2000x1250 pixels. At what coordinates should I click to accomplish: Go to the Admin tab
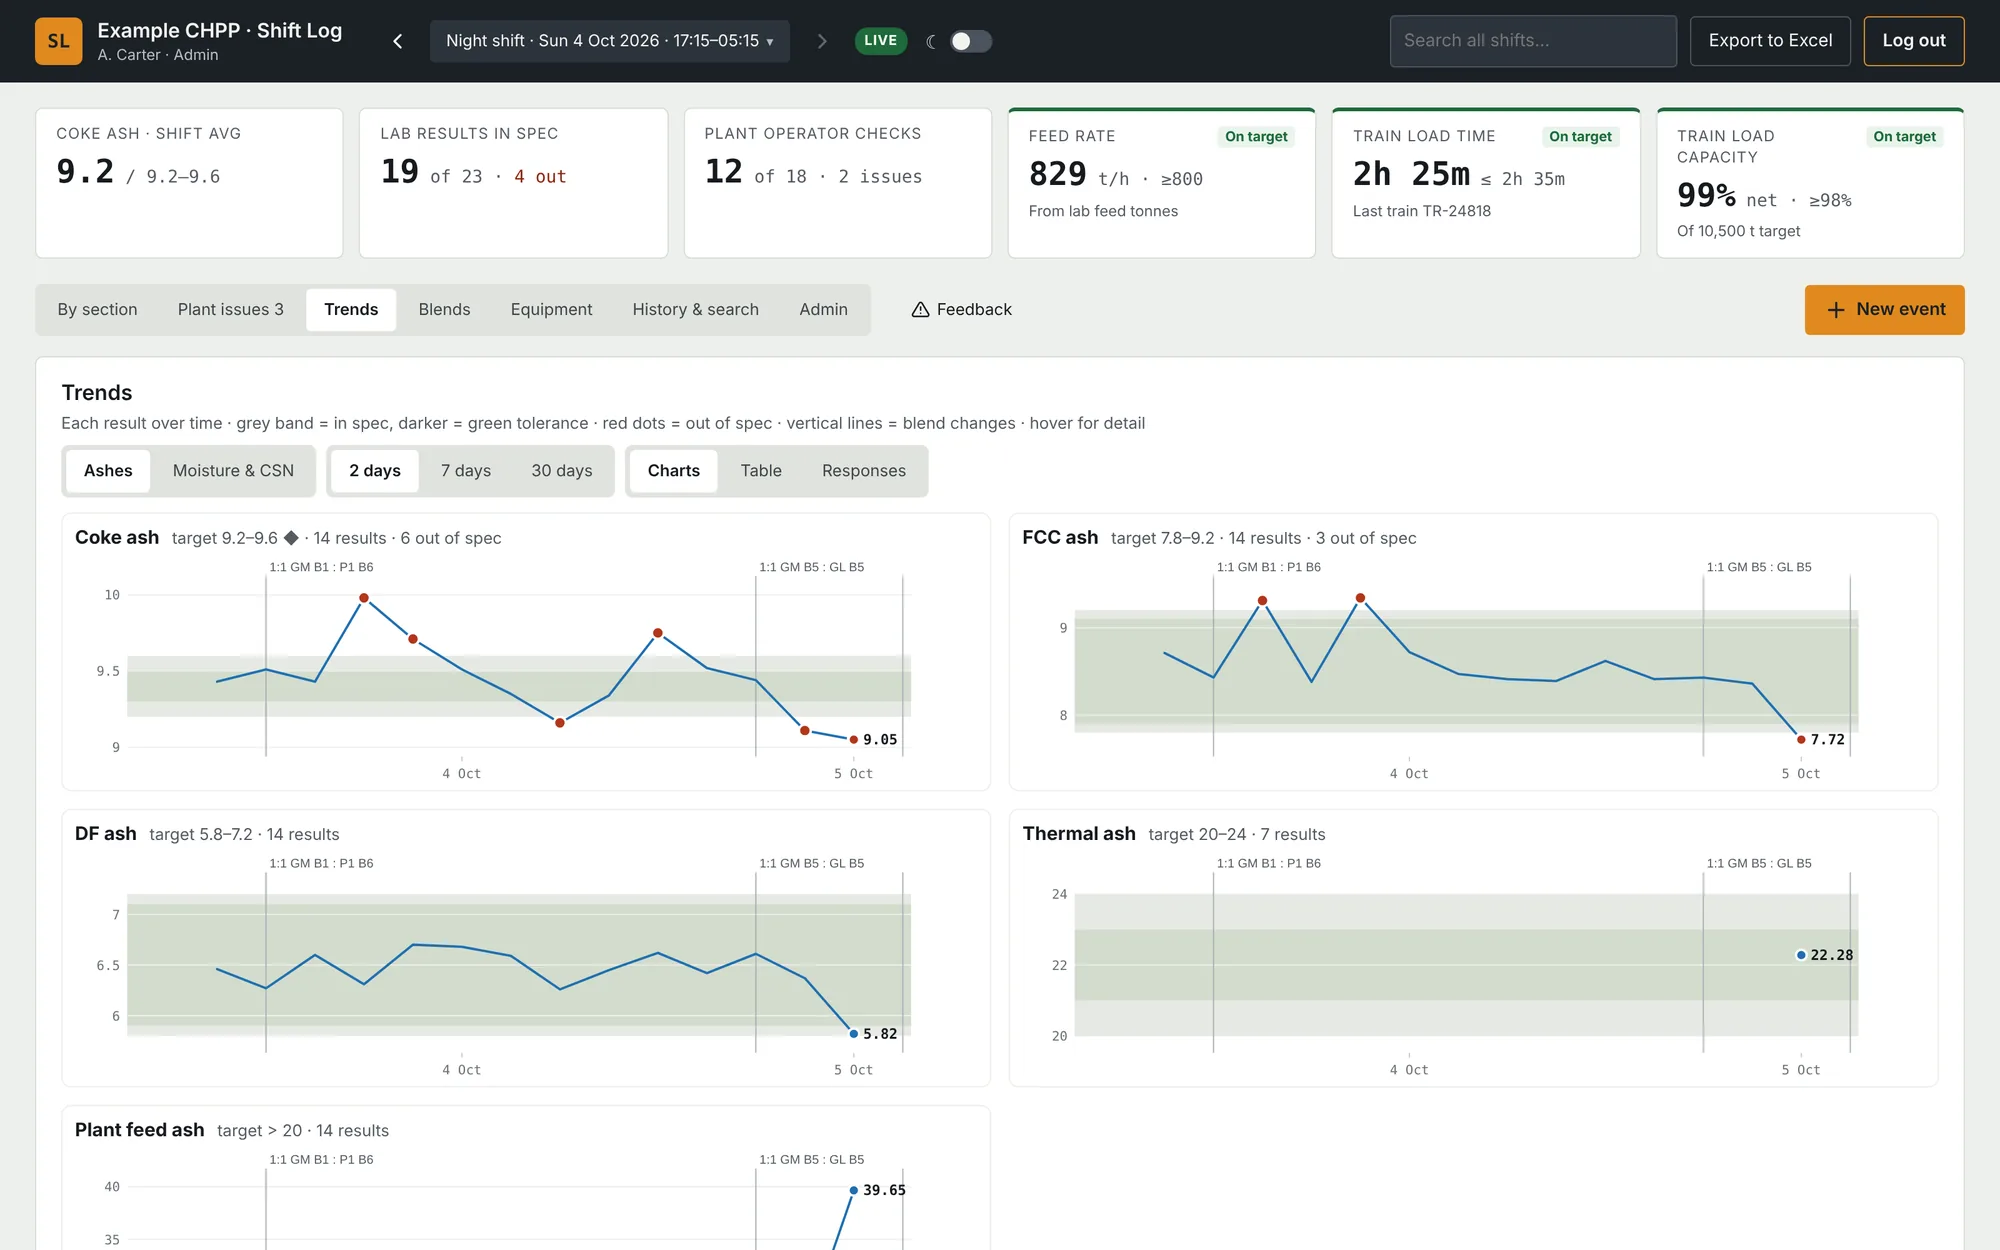pyautogui.click(x=823, y=310)
